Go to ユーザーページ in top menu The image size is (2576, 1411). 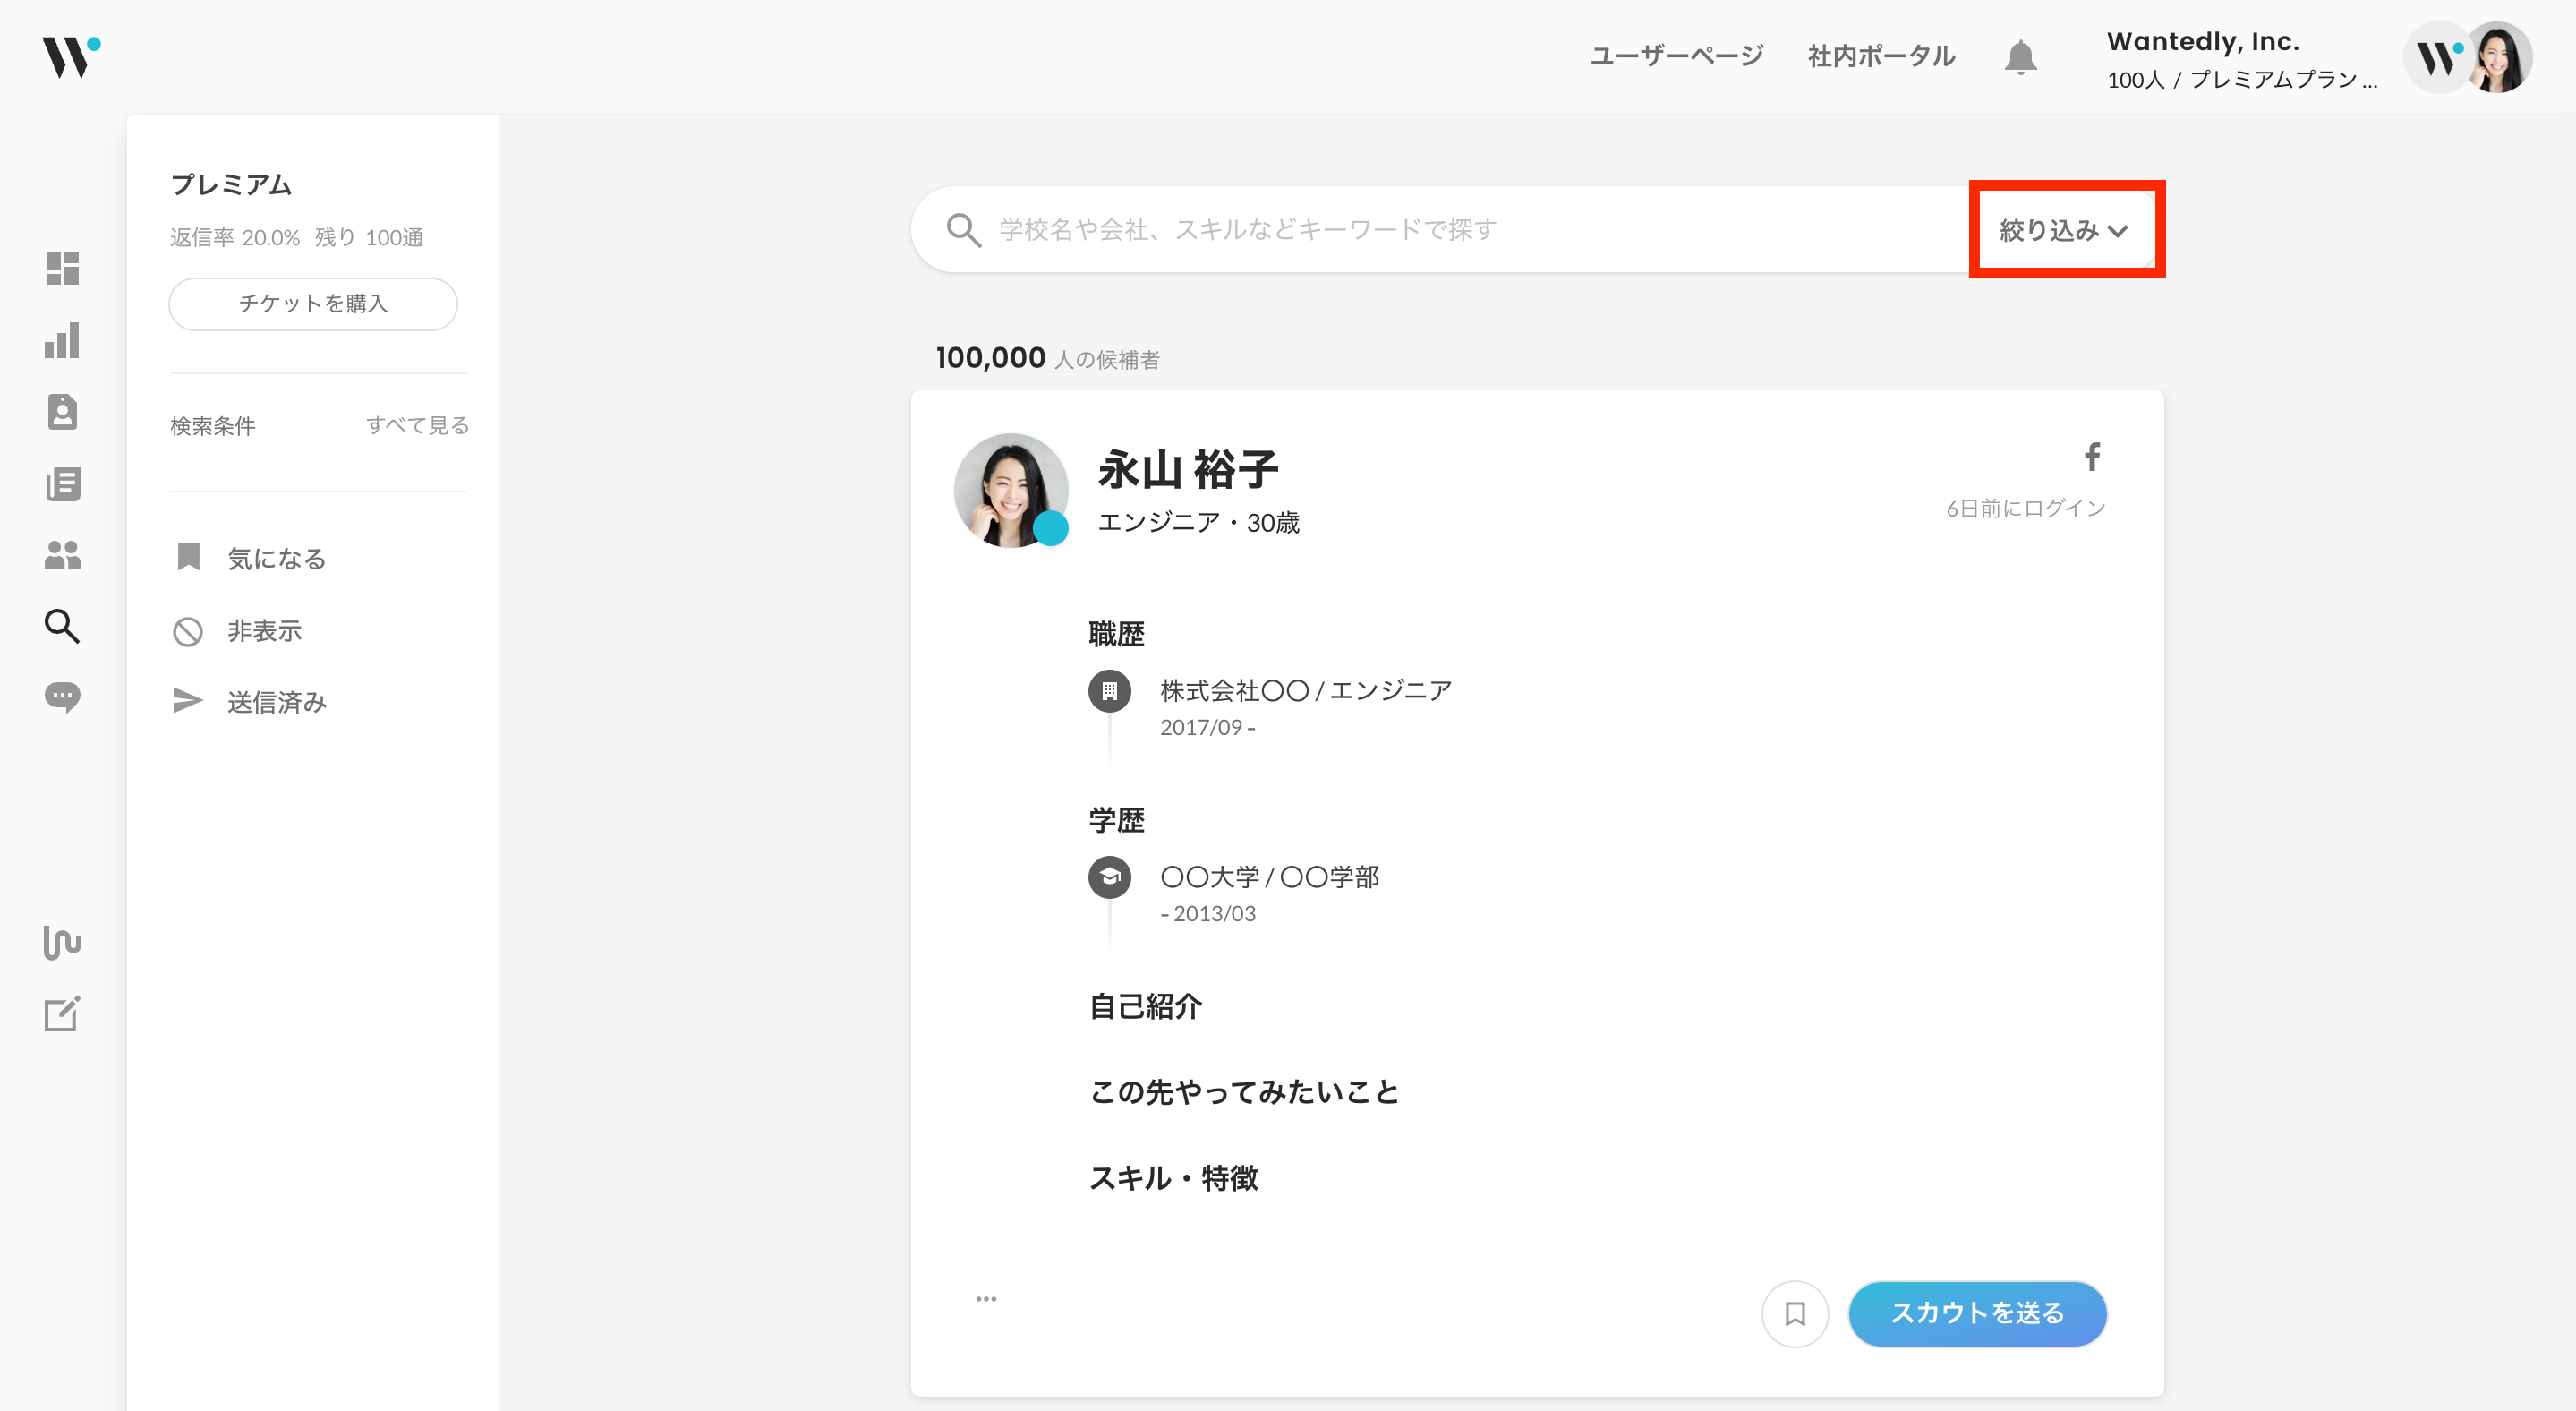(1678, 56)
